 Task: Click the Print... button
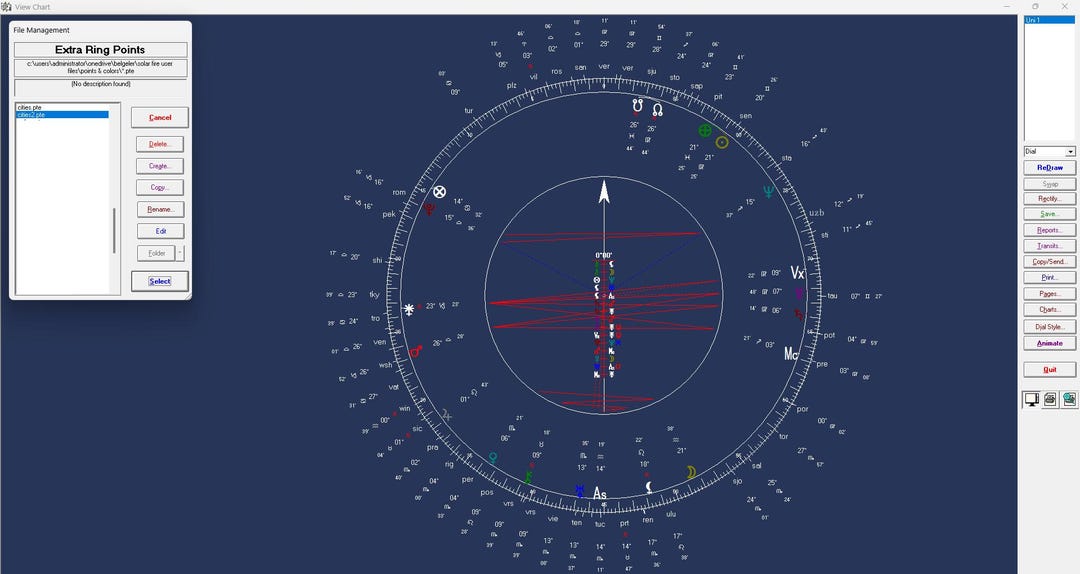coord(1050,278)
